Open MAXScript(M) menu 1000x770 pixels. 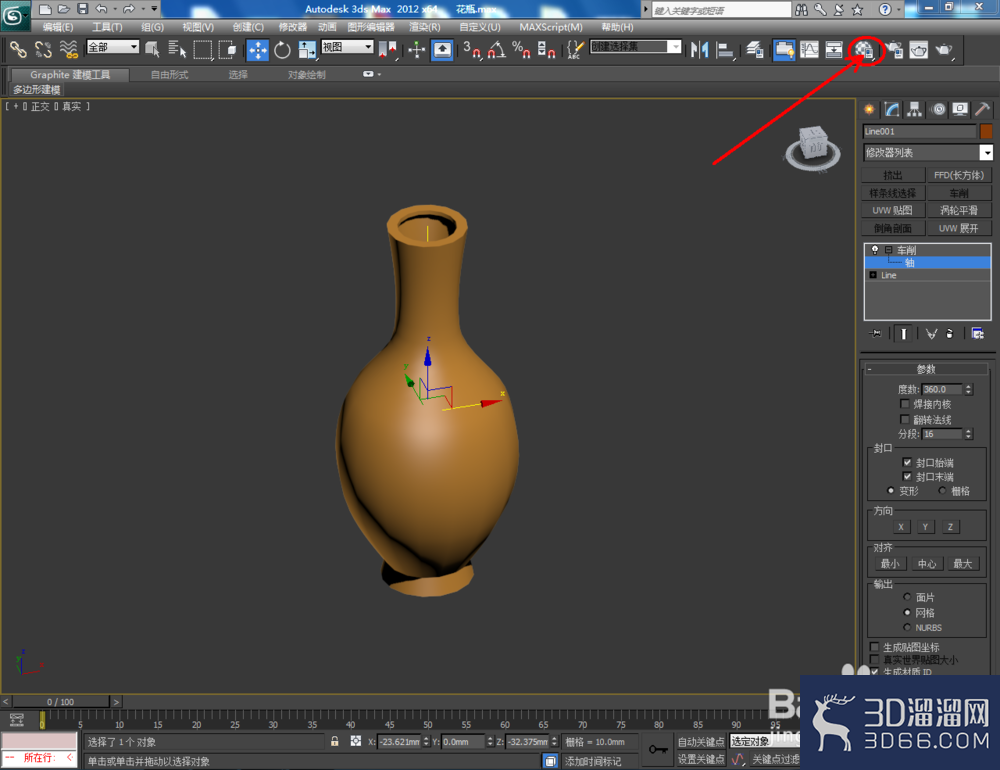(551, 27)
